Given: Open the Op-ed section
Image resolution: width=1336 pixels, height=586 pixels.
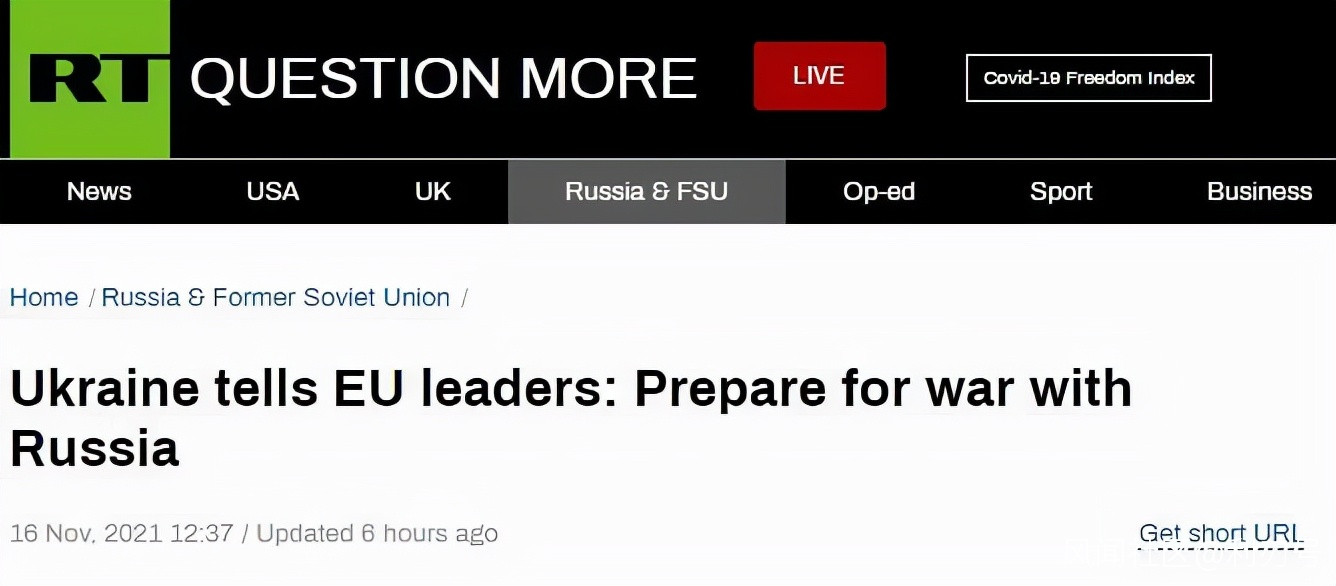Looking at the screenshot, I should coord(878,191).
